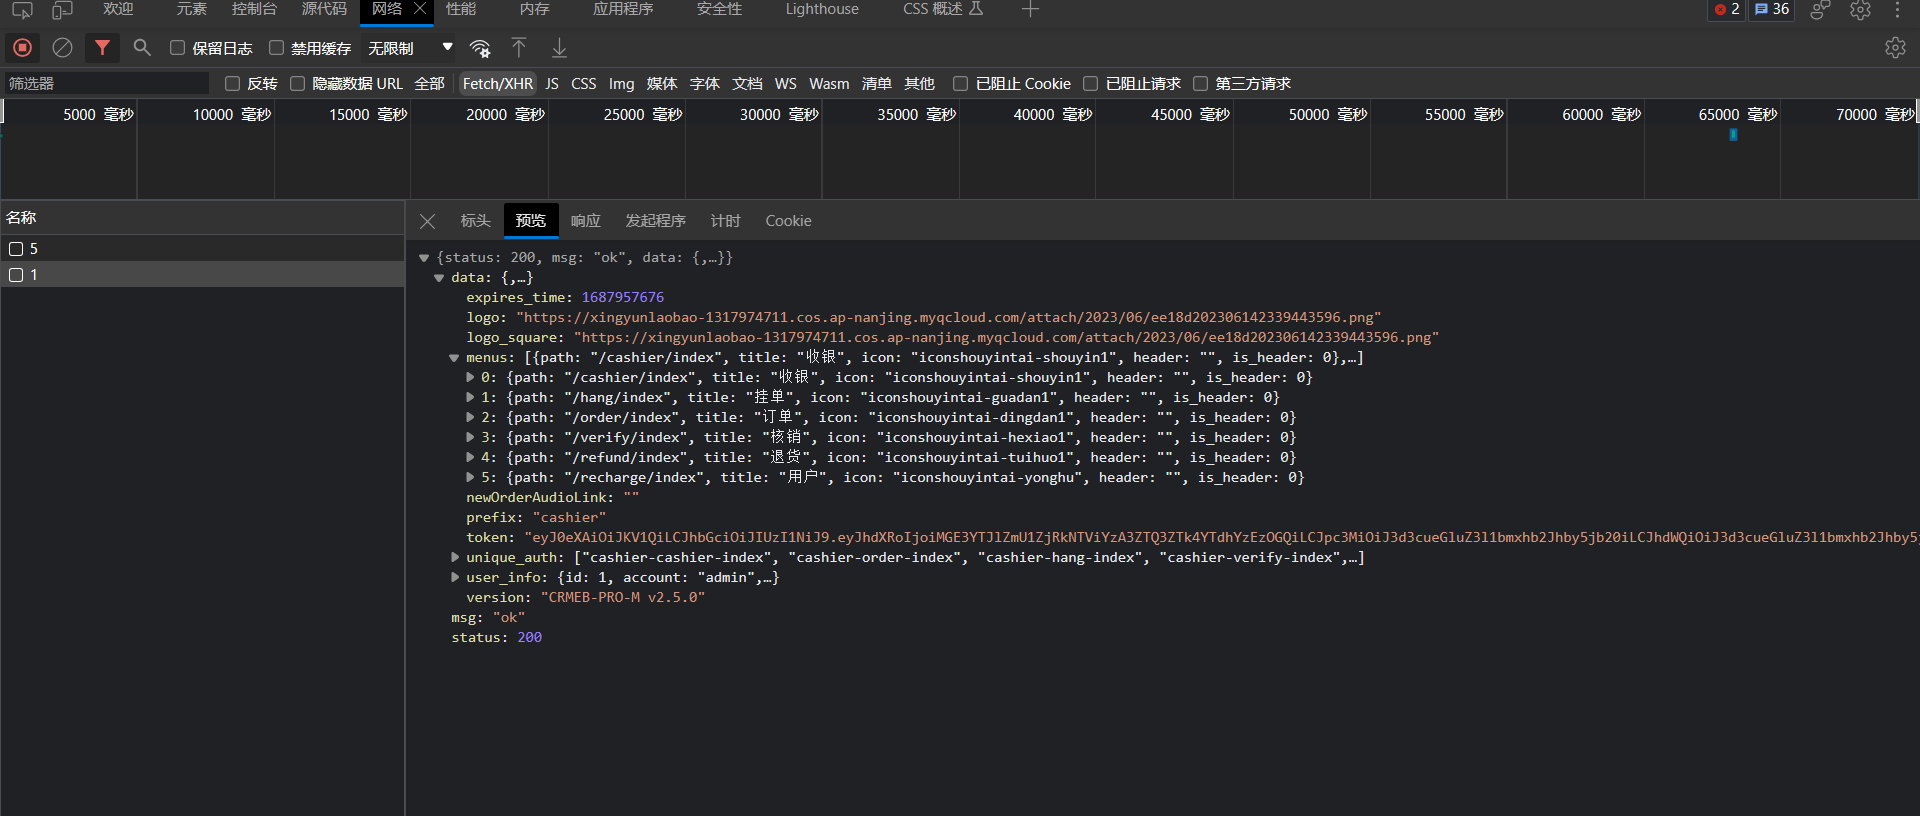
Task: Filter requests by JS type
Action: click(x=552, y=84)
